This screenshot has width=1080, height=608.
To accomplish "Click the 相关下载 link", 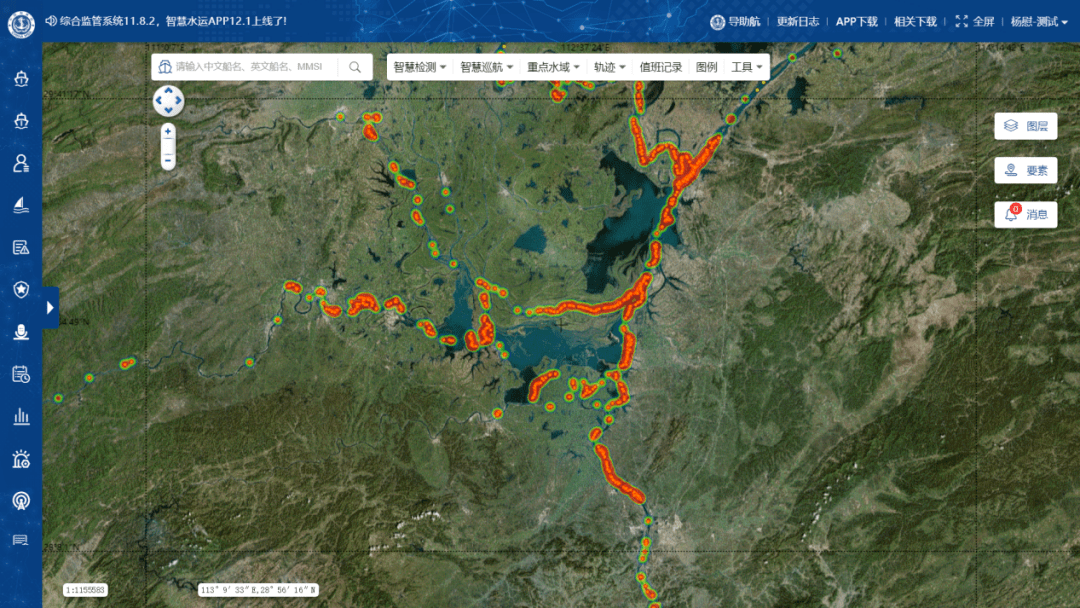I will point(915,21).
